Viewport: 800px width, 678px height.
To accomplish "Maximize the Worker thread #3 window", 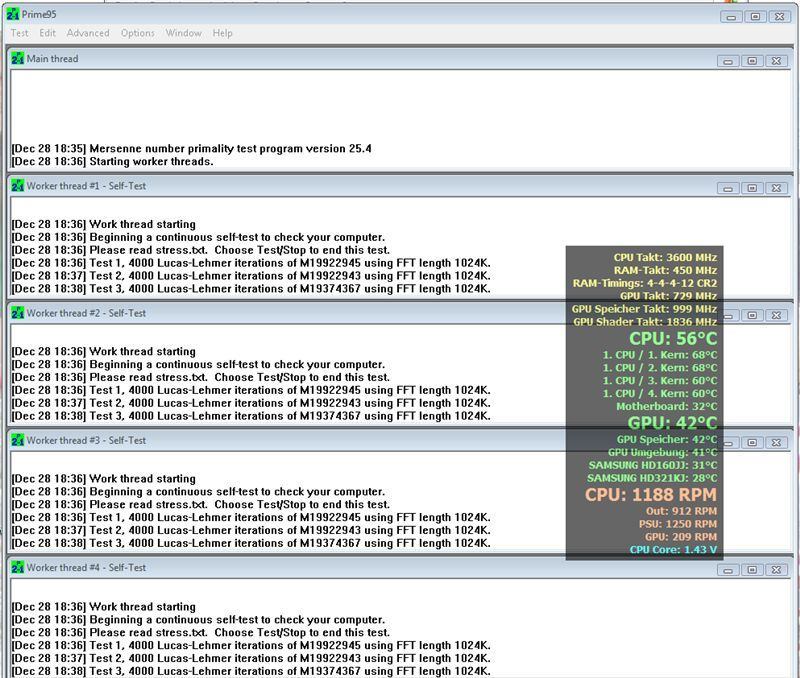I will click(x=752, y=442).
